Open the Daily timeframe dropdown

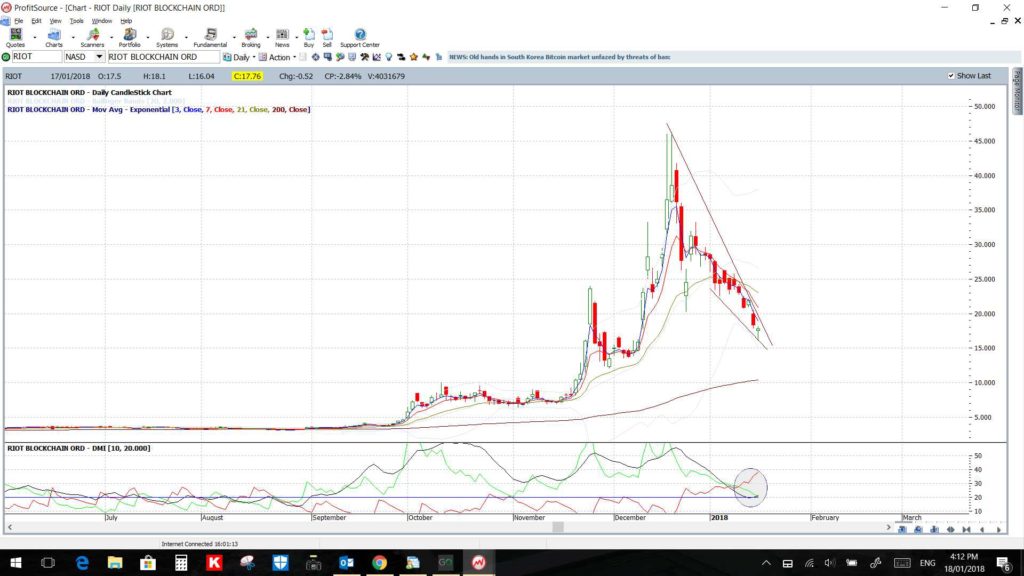coord(240,57)
